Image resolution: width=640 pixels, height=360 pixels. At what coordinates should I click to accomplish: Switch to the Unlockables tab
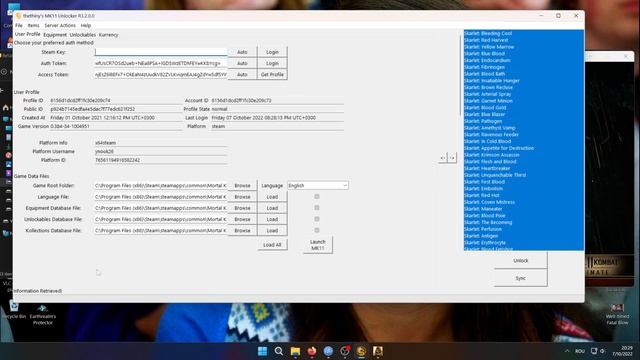pyautogui.click(x=82, y=35)
